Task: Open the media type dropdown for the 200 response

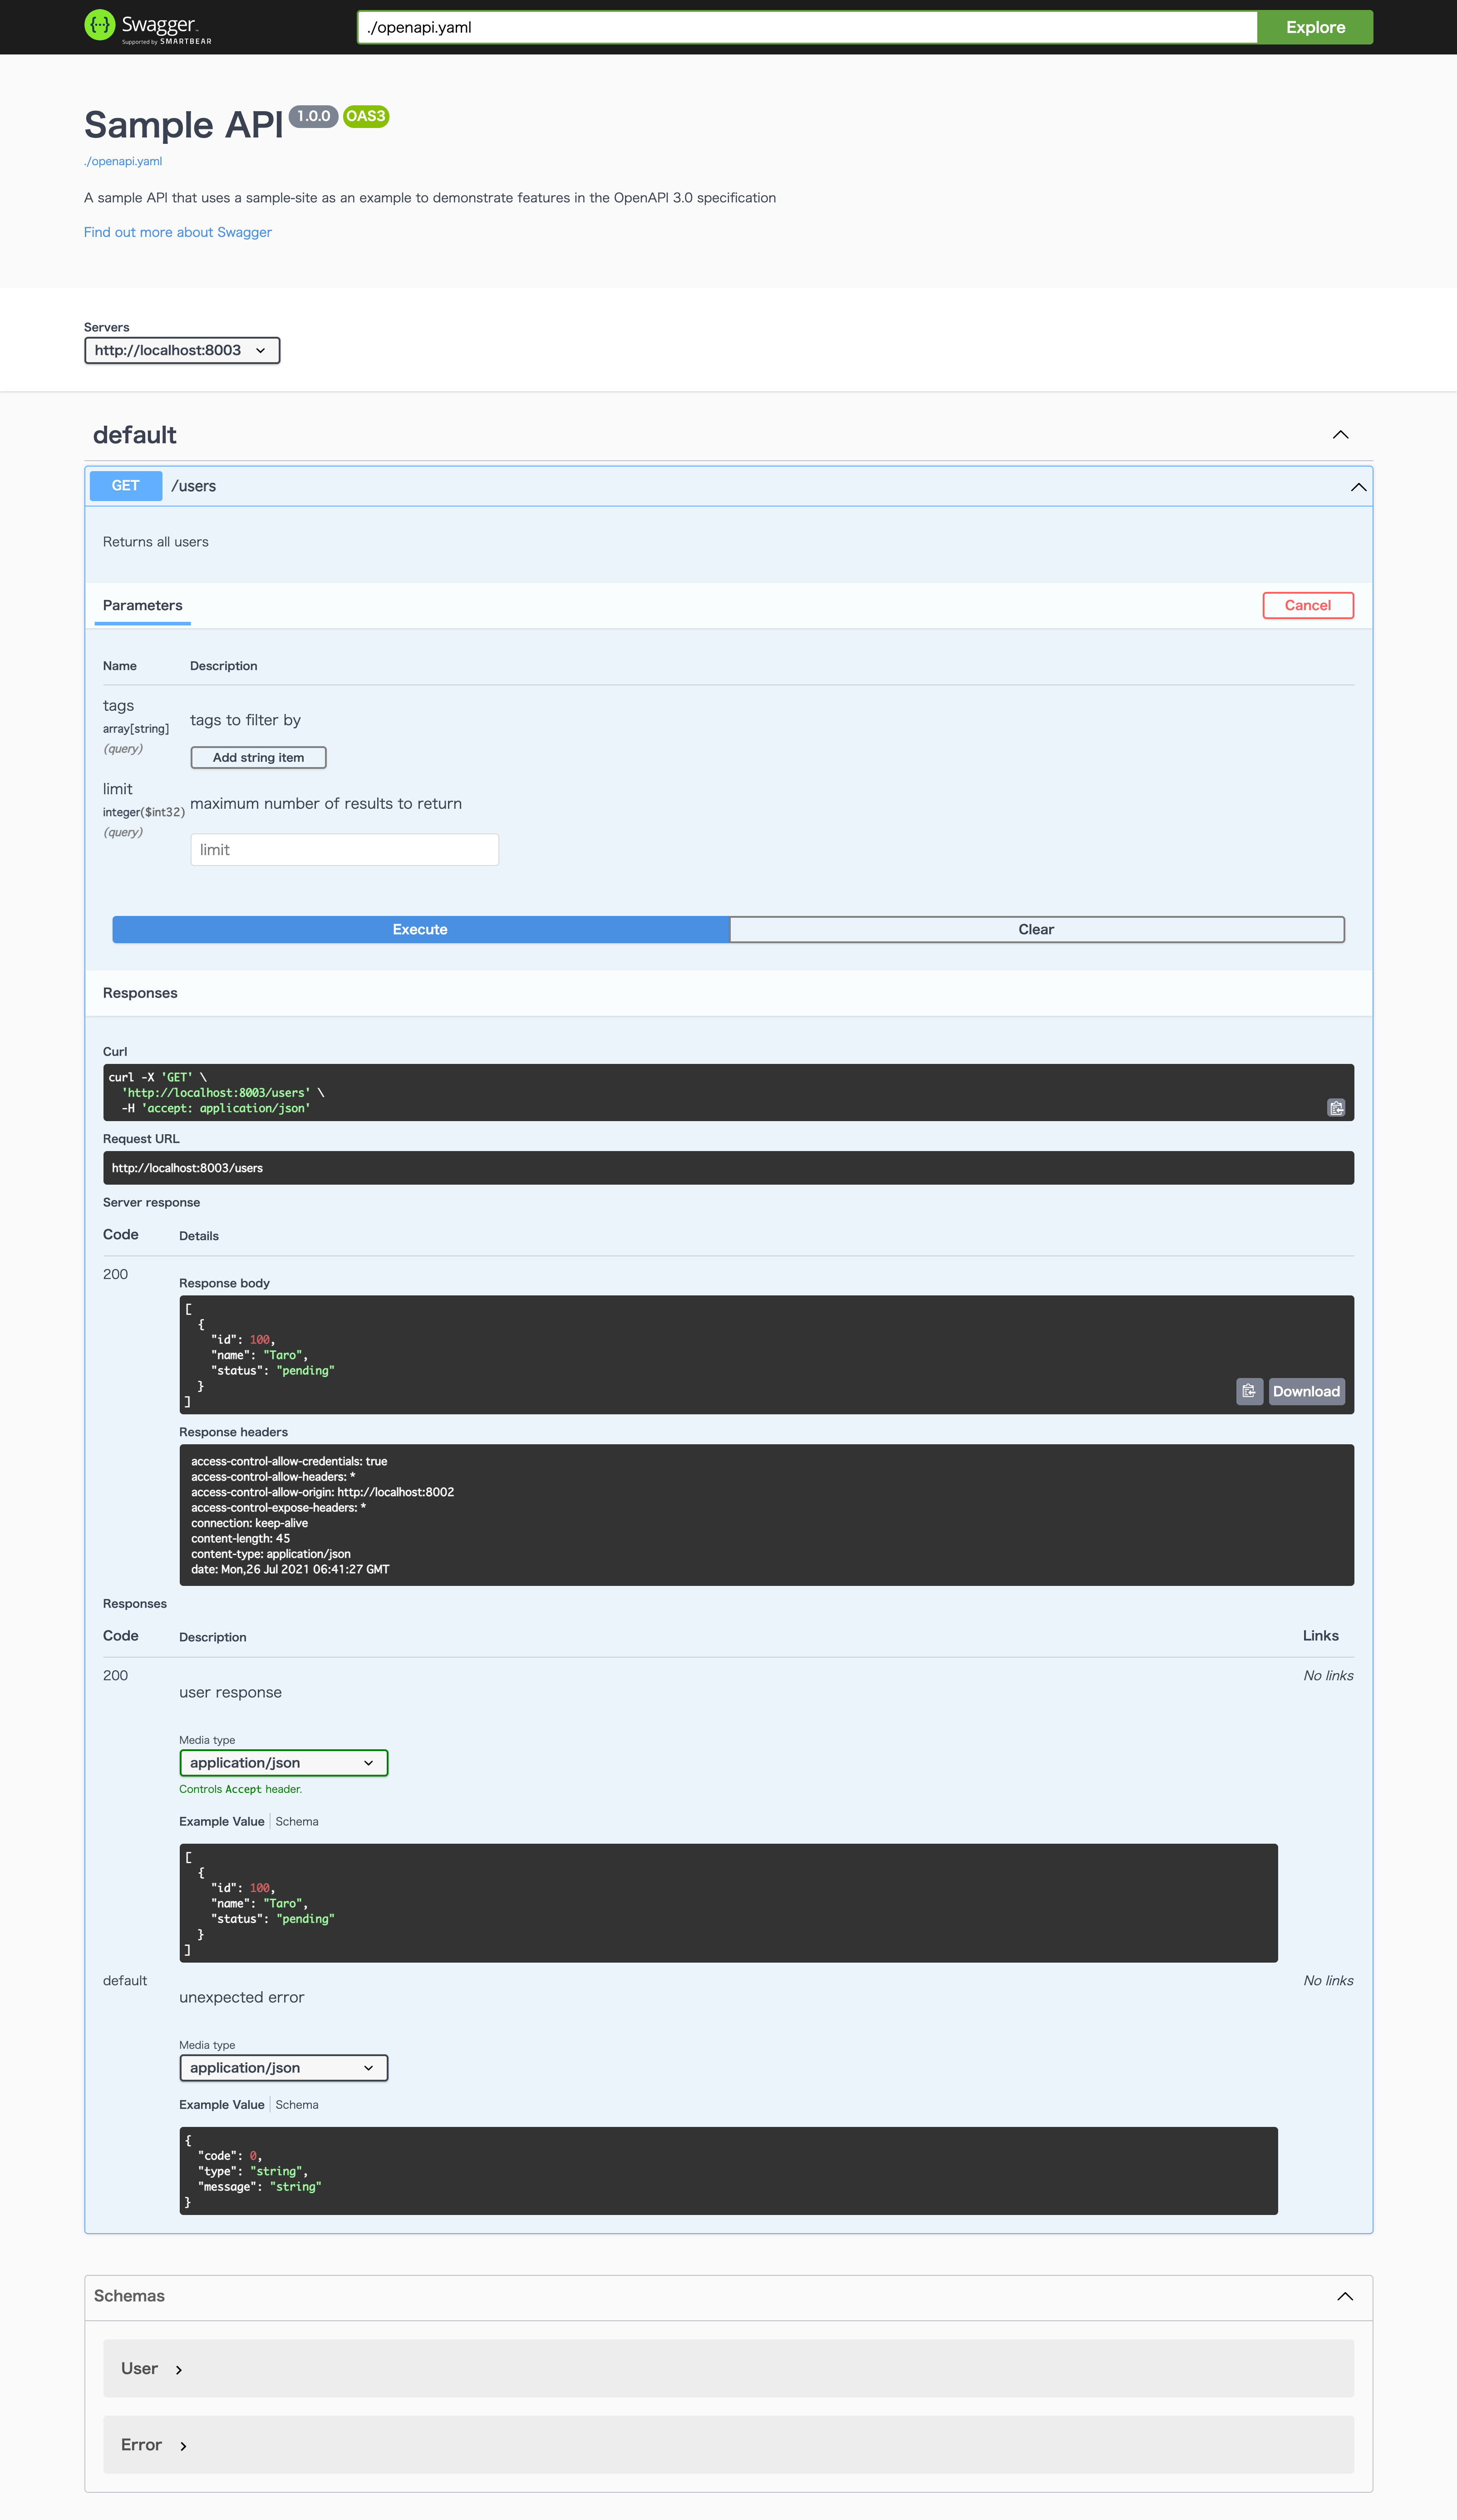Action: (283, 1763)
